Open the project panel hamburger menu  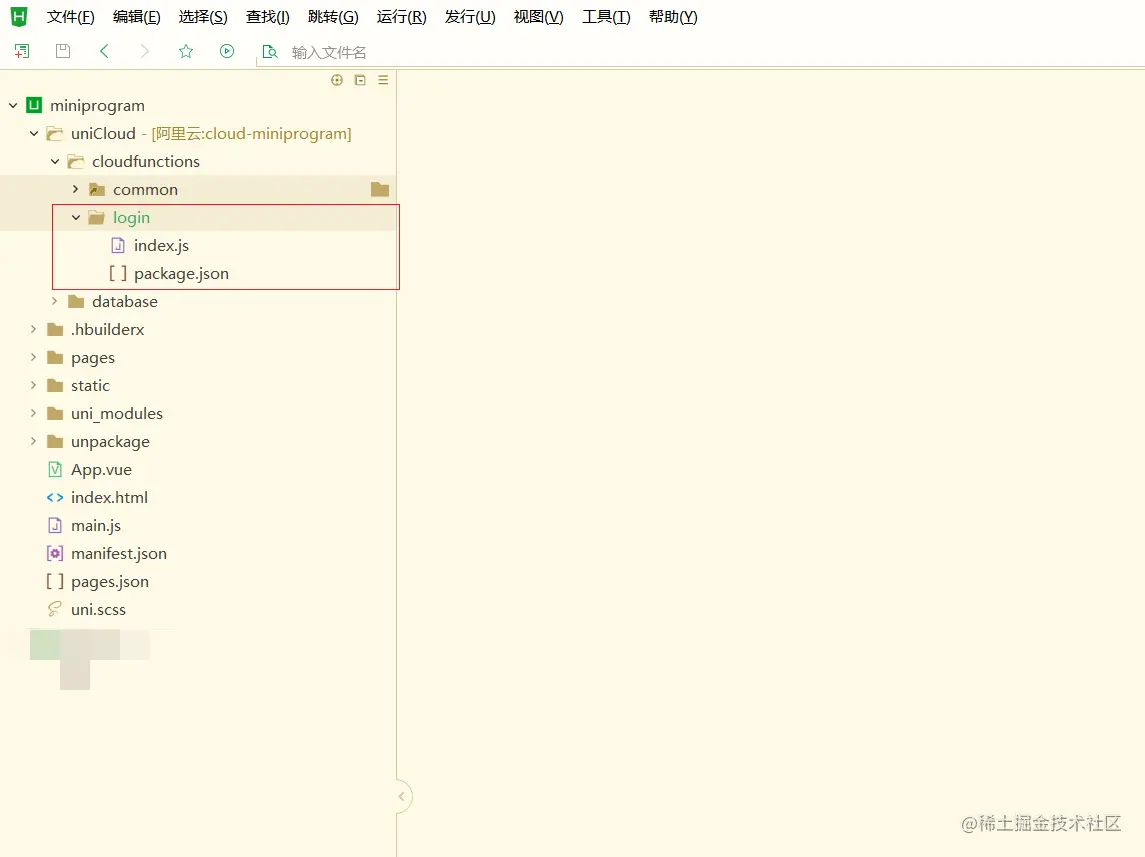coord(383,80)
